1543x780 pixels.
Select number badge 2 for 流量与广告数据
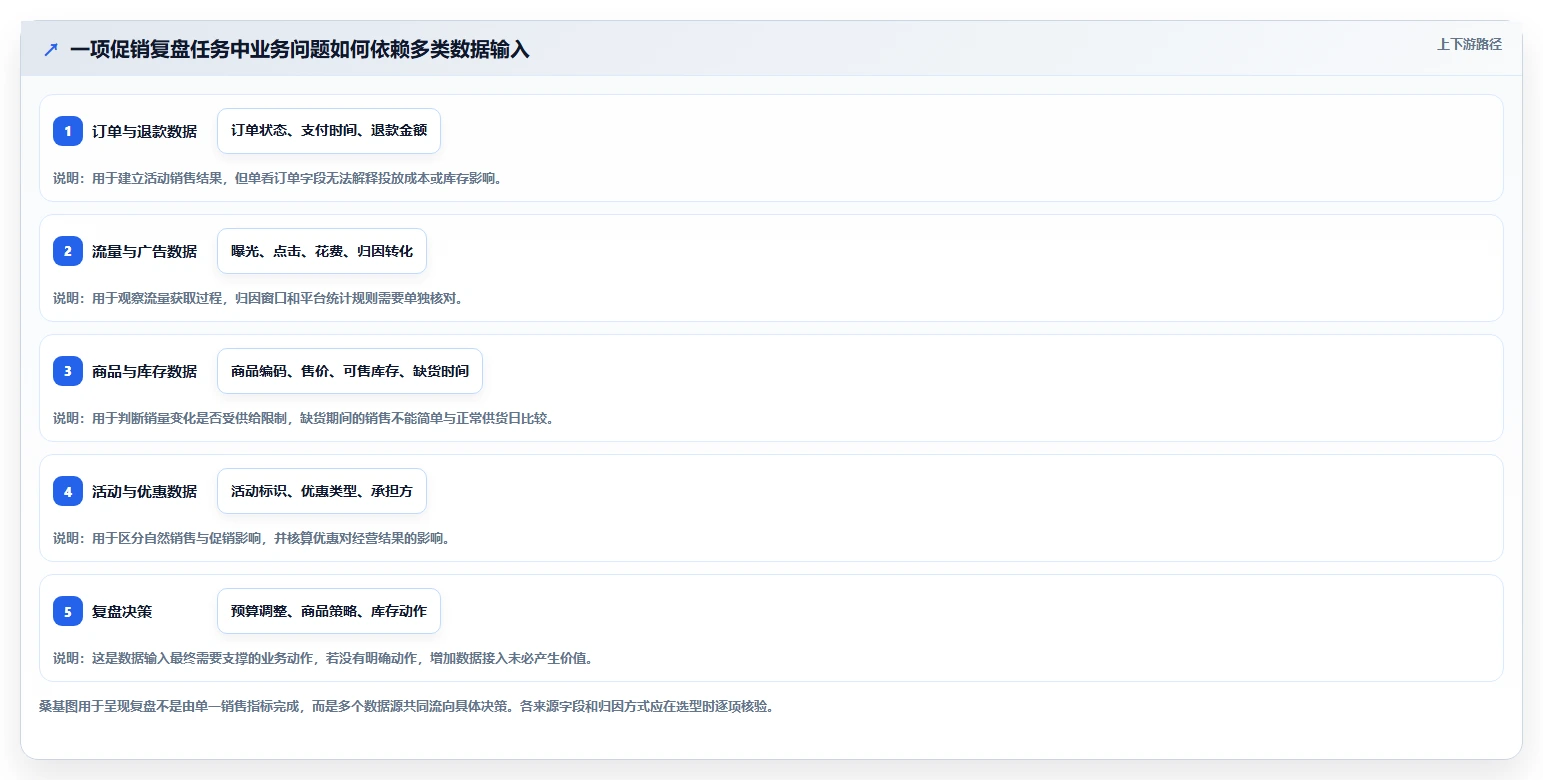(x=68, y=251)
